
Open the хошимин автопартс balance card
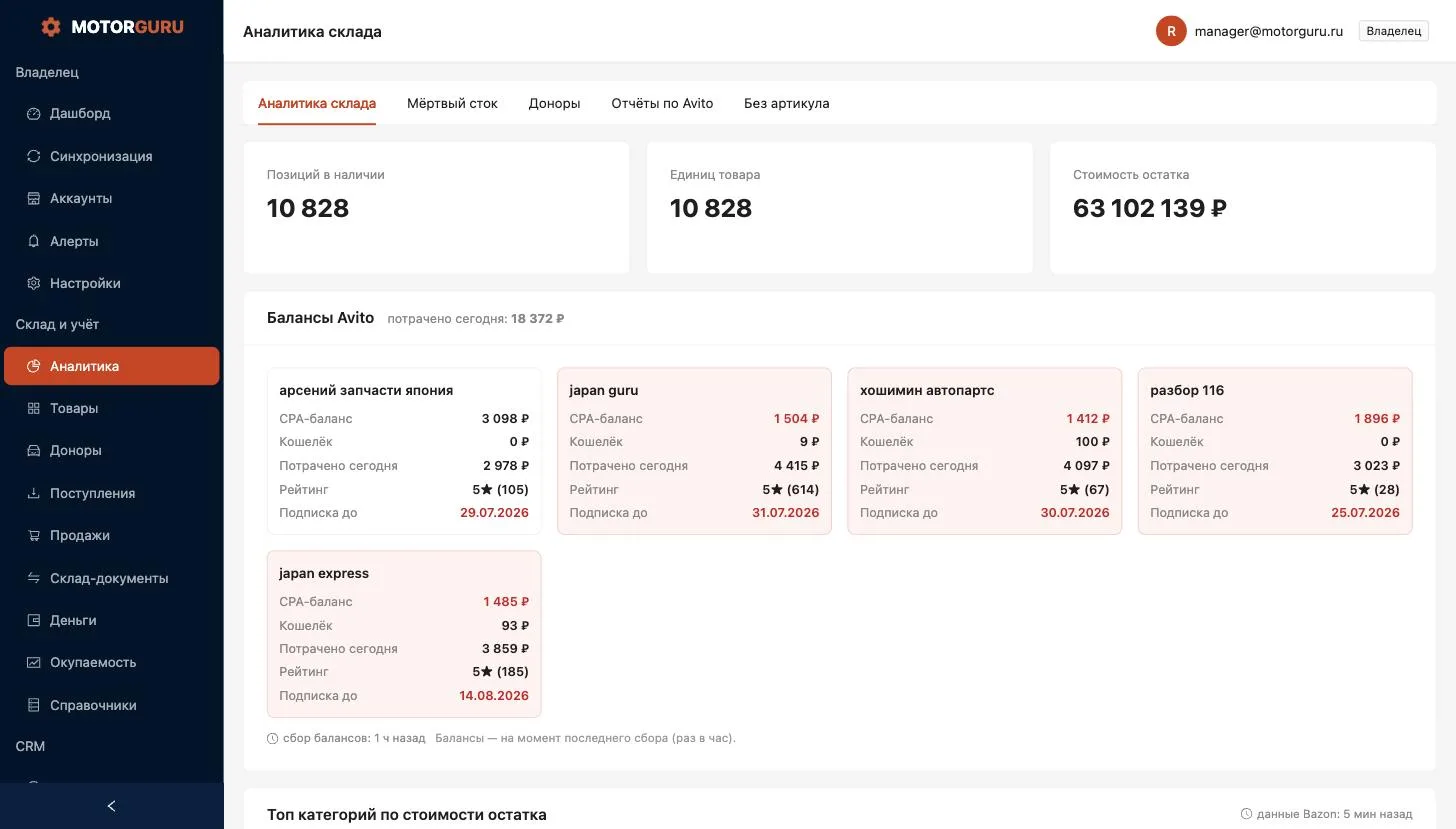point(985,451)
